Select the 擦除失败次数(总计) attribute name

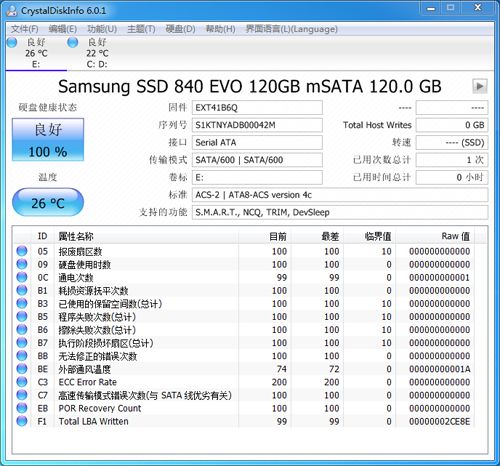97,330
